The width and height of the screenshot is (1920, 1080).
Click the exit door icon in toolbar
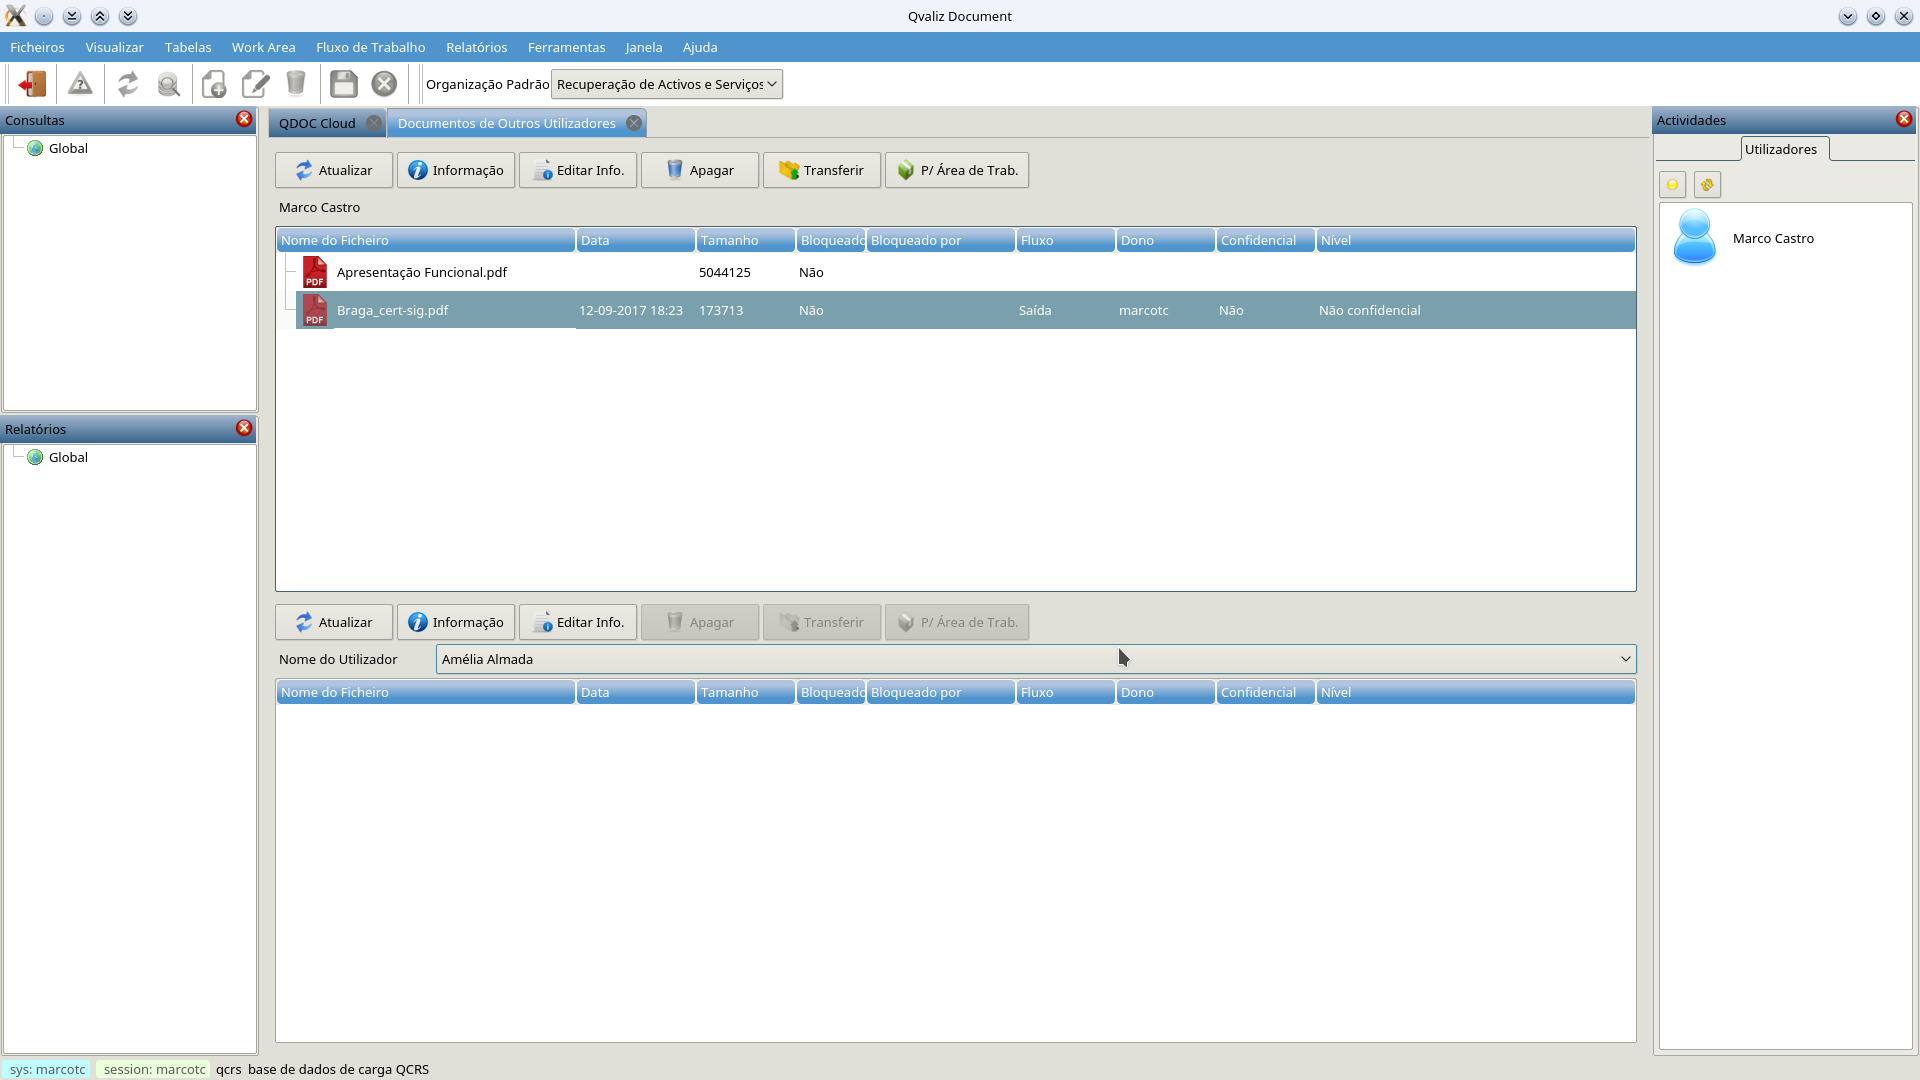click(x=32, y=84)
